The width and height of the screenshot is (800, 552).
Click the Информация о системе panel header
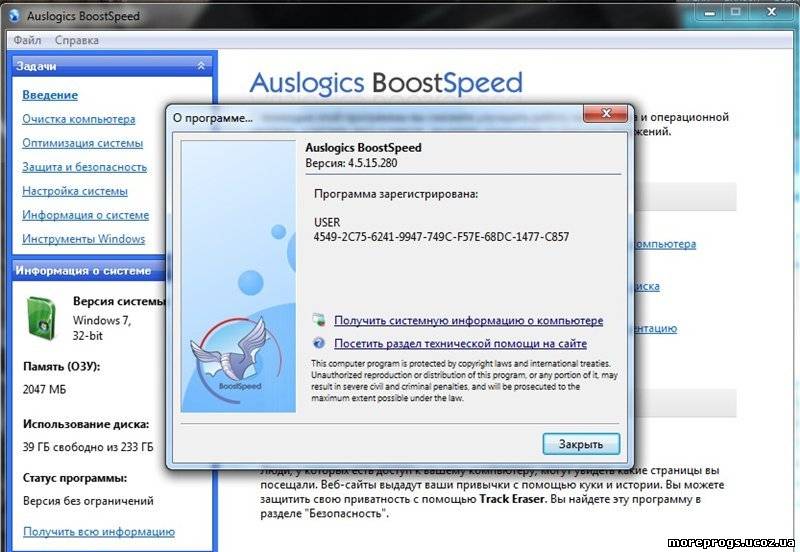pyautogui.click(x=89, y=270)
